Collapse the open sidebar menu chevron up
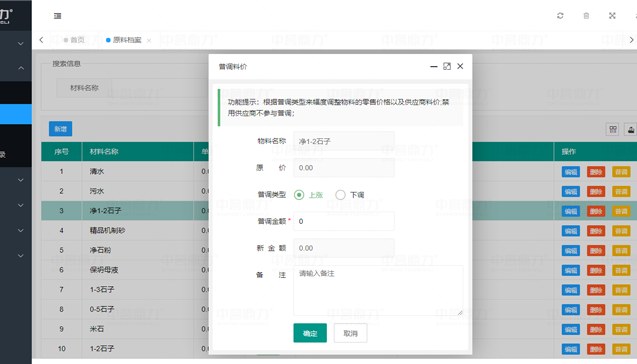 coord(21,68)
